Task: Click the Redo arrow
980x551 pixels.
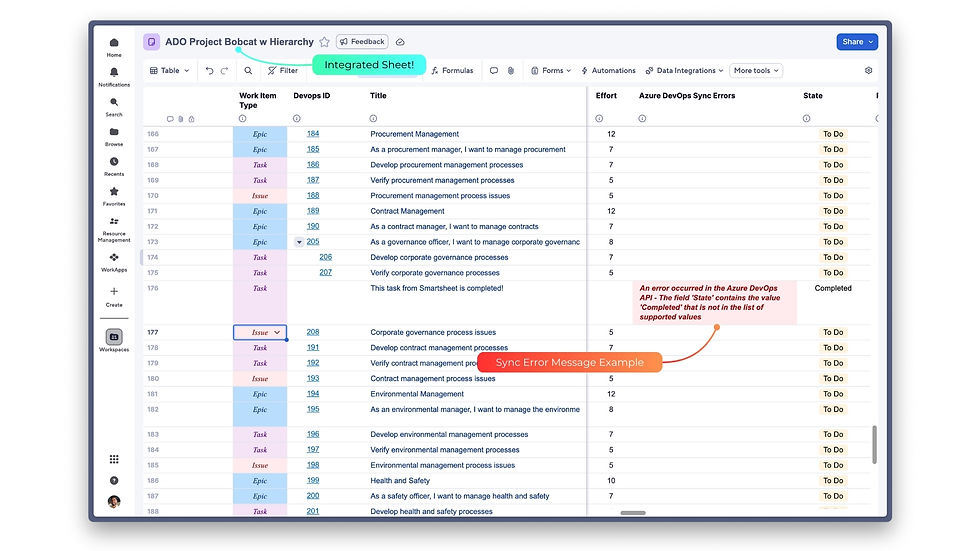Action: click(x=224, y=71)
